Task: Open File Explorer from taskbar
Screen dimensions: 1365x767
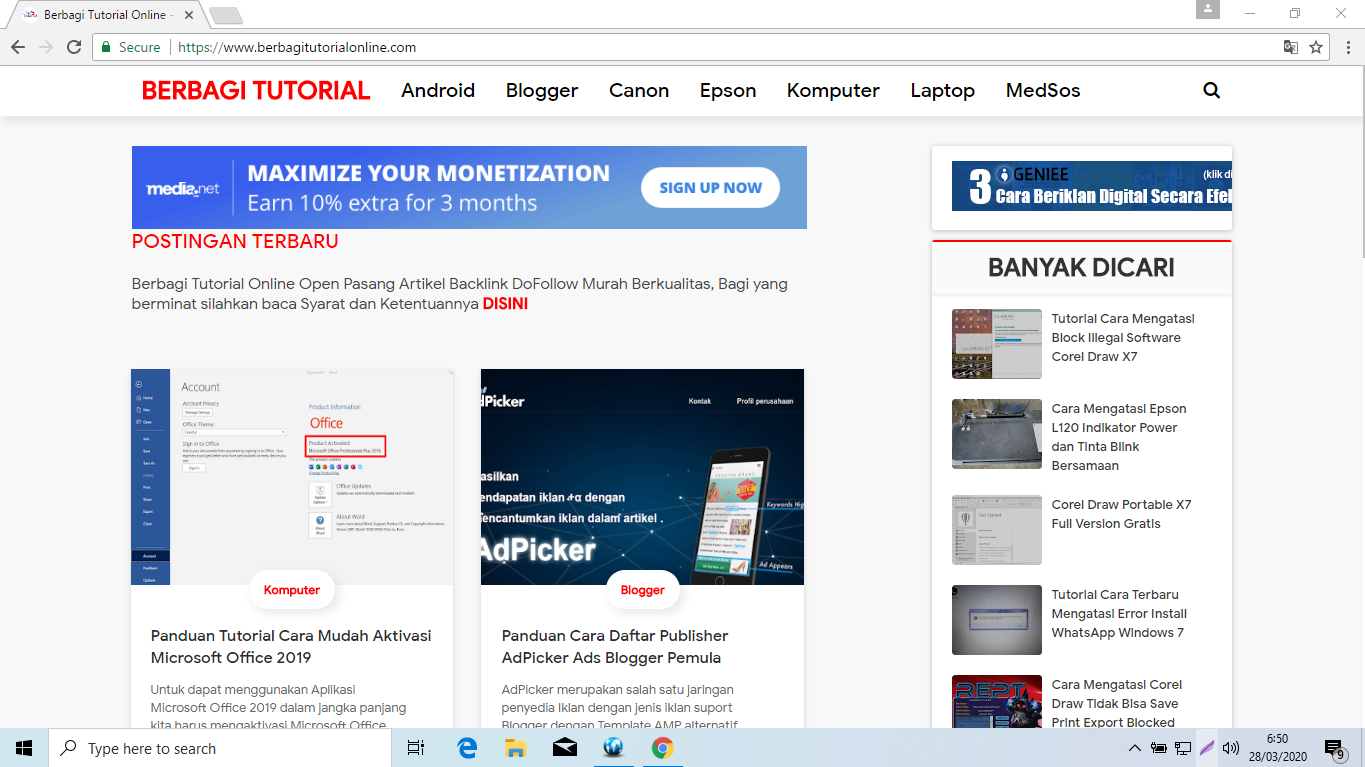Action: click(x=515, y=748)
